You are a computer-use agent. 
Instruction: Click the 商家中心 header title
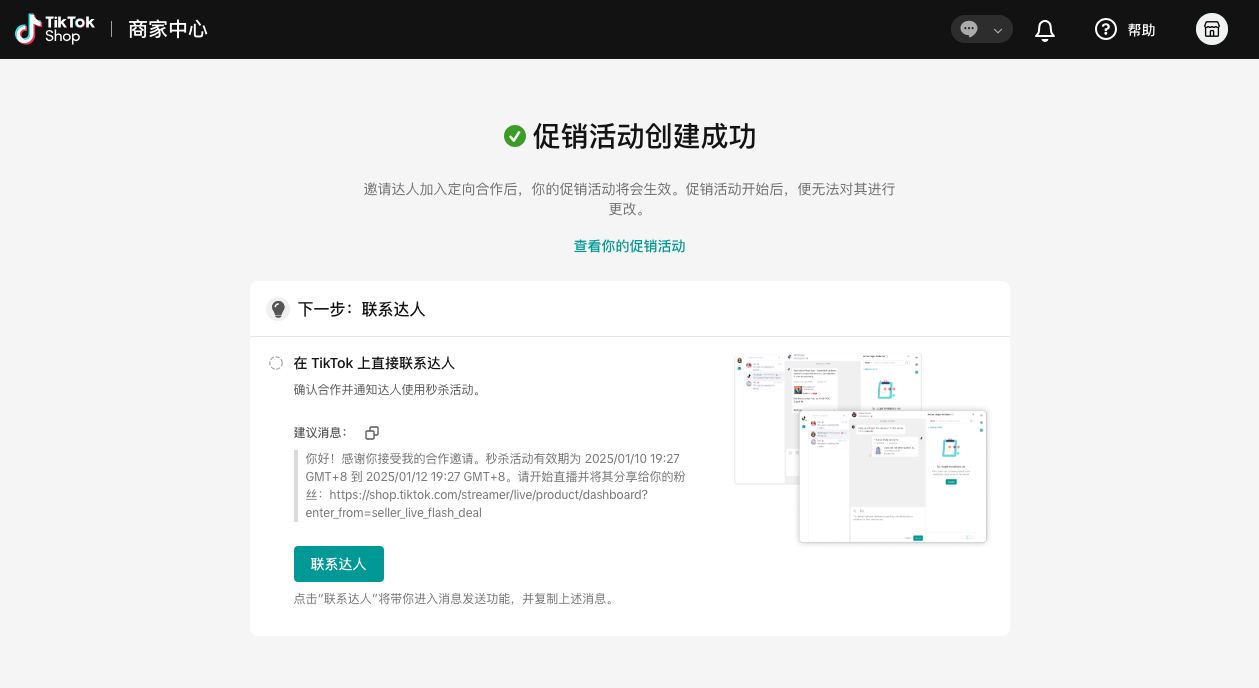[167, 29]
